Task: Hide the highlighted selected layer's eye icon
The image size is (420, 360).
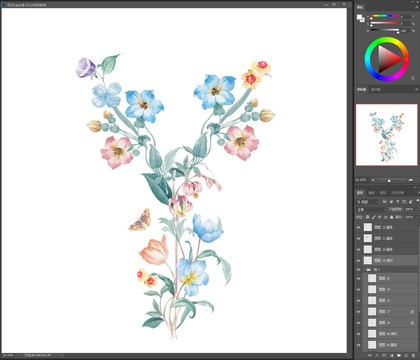Action: click(x=358, y=260)
